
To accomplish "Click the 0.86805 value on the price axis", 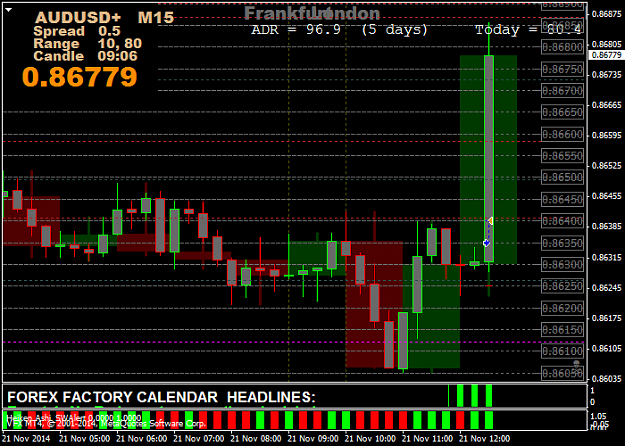I will 607,44.
